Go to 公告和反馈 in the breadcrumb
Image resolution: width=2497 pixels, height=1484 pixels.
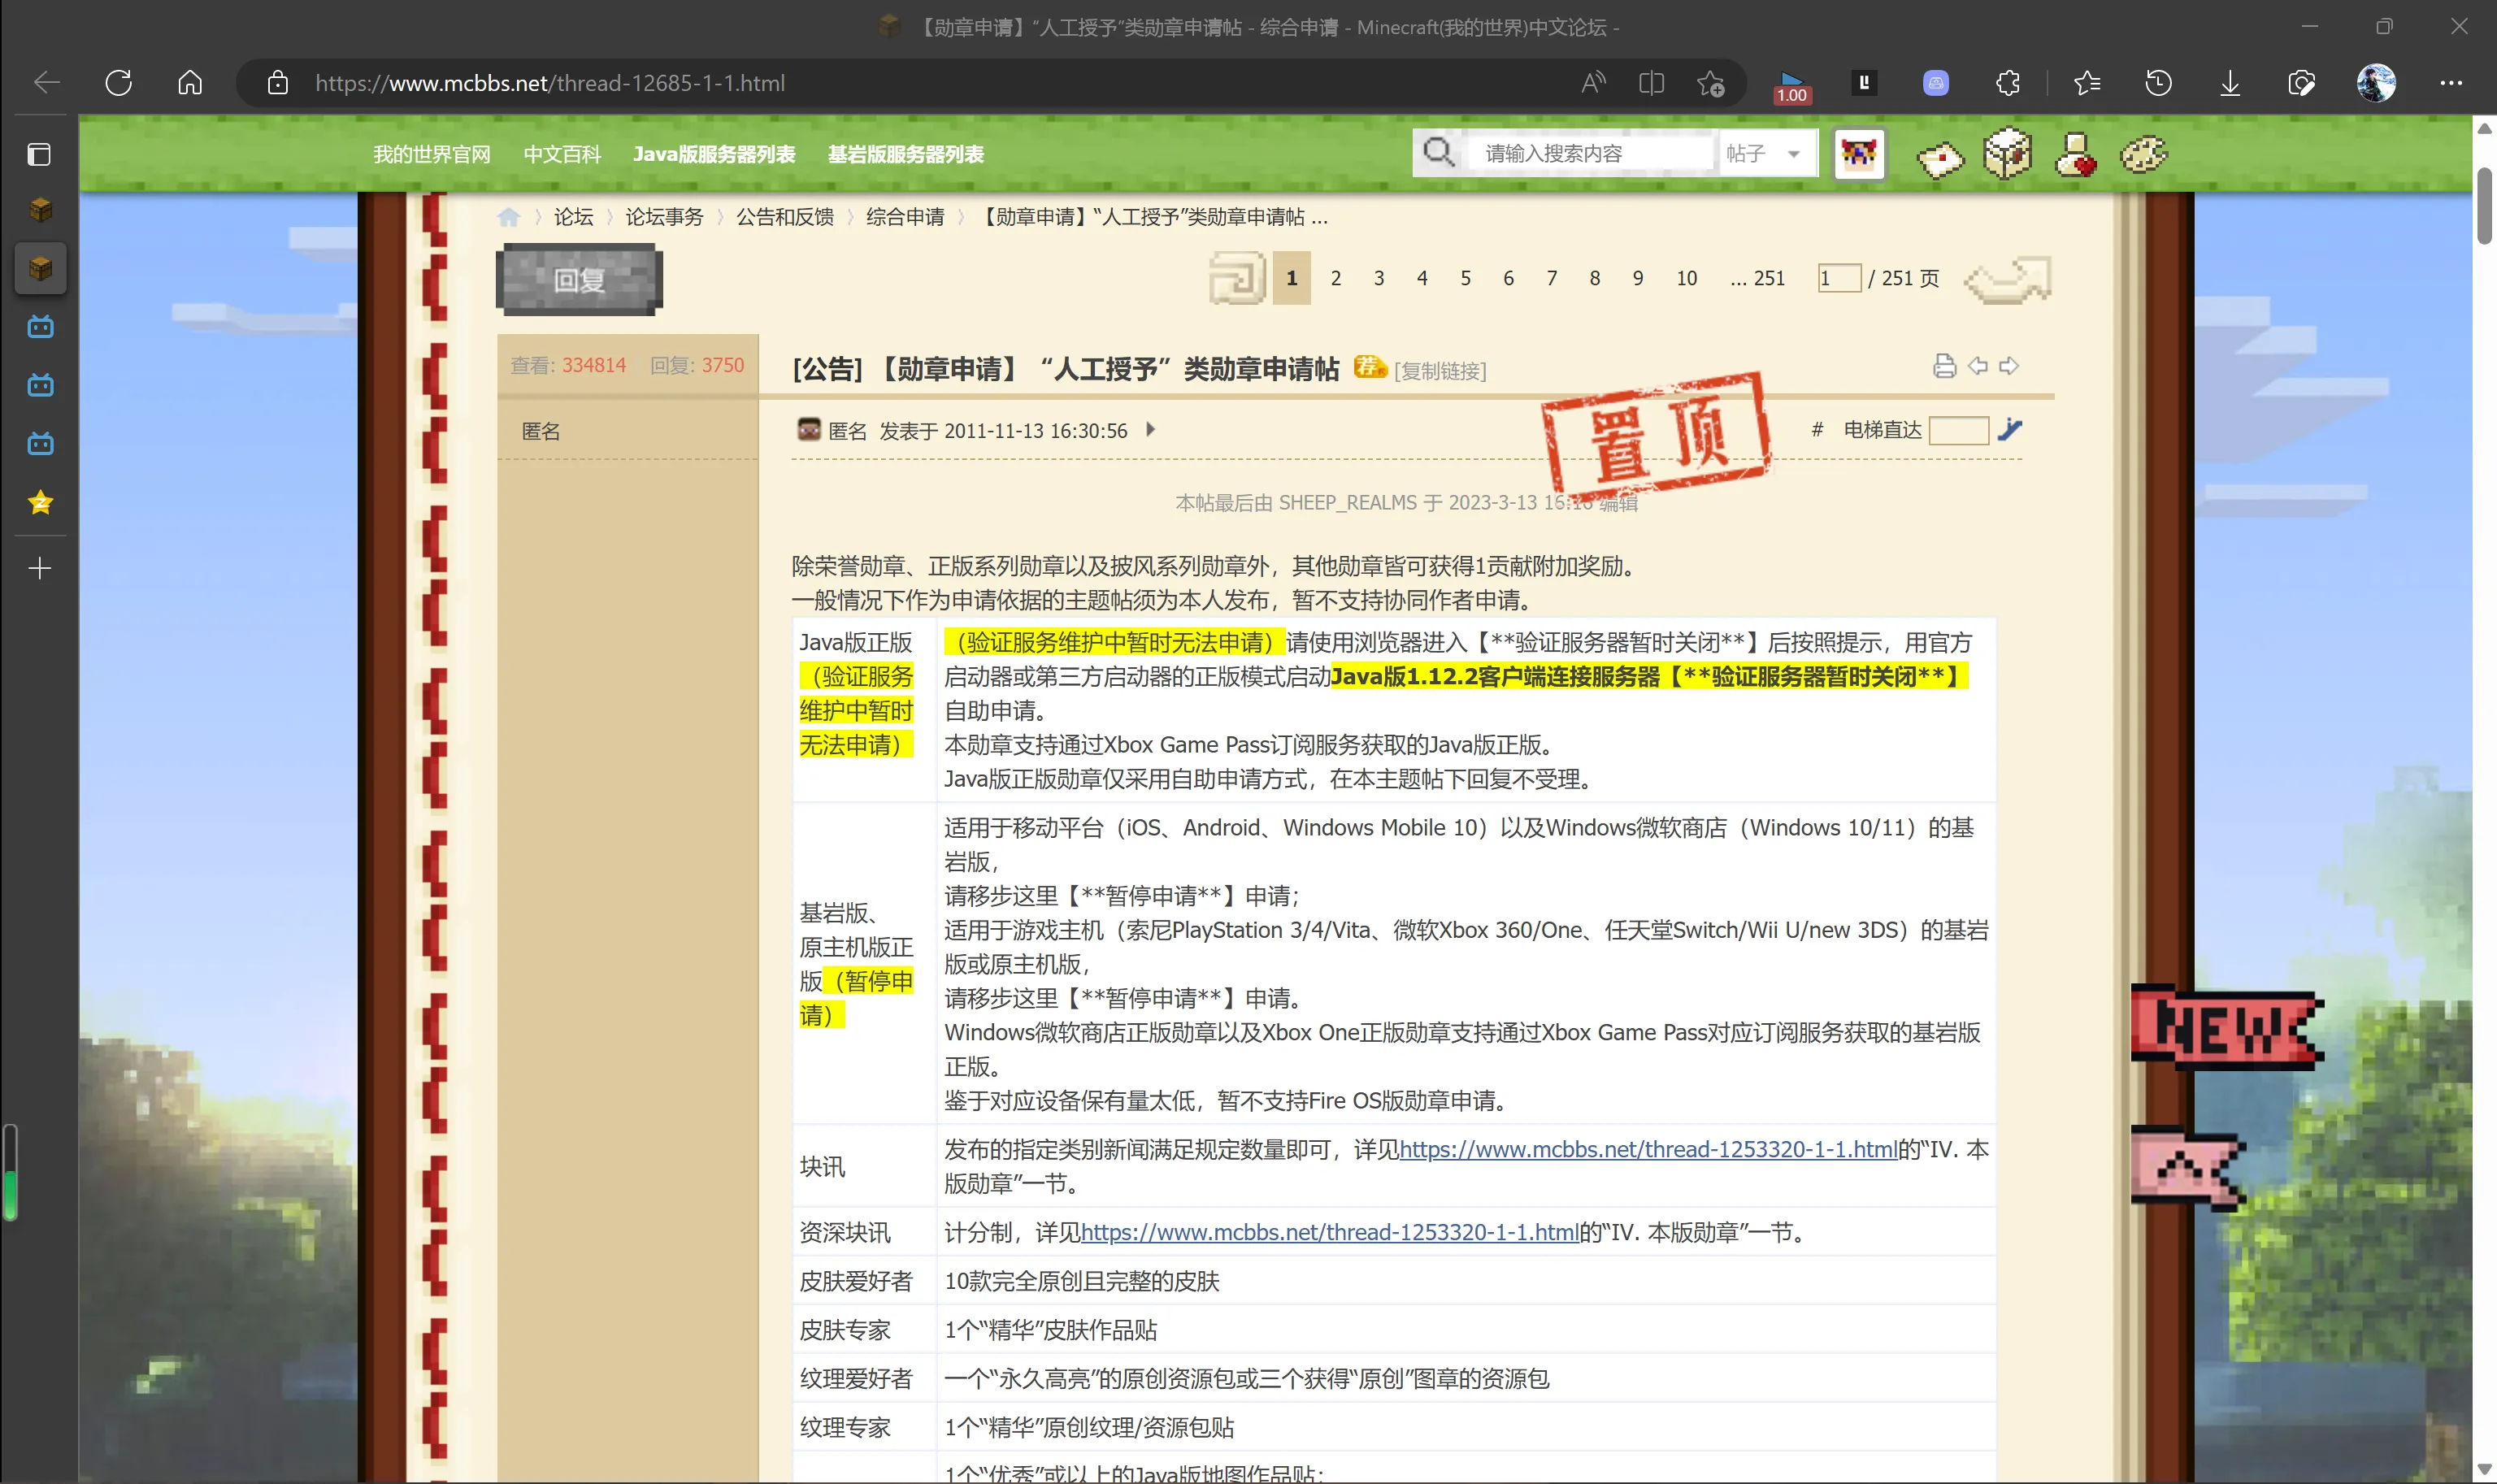click(785, 217)
